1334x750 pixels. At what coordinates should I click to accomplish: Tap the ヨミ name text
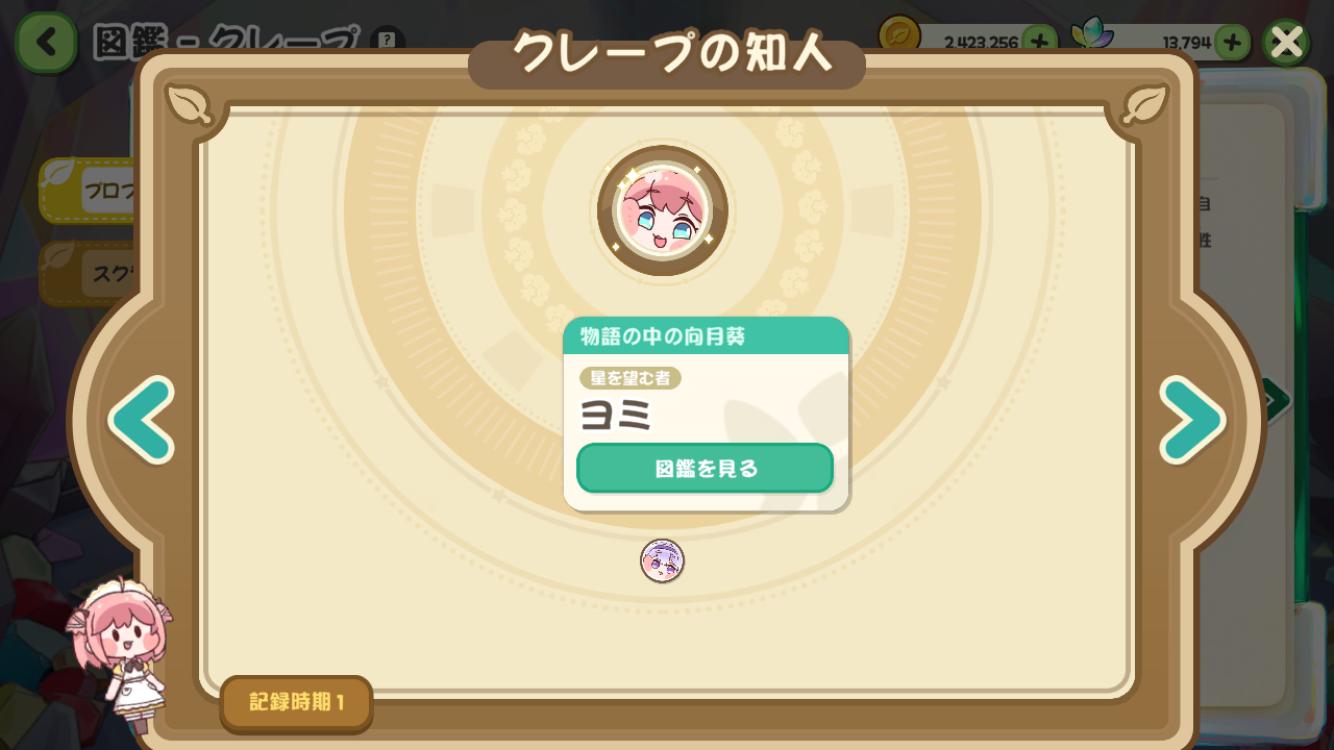pos(616,414)
